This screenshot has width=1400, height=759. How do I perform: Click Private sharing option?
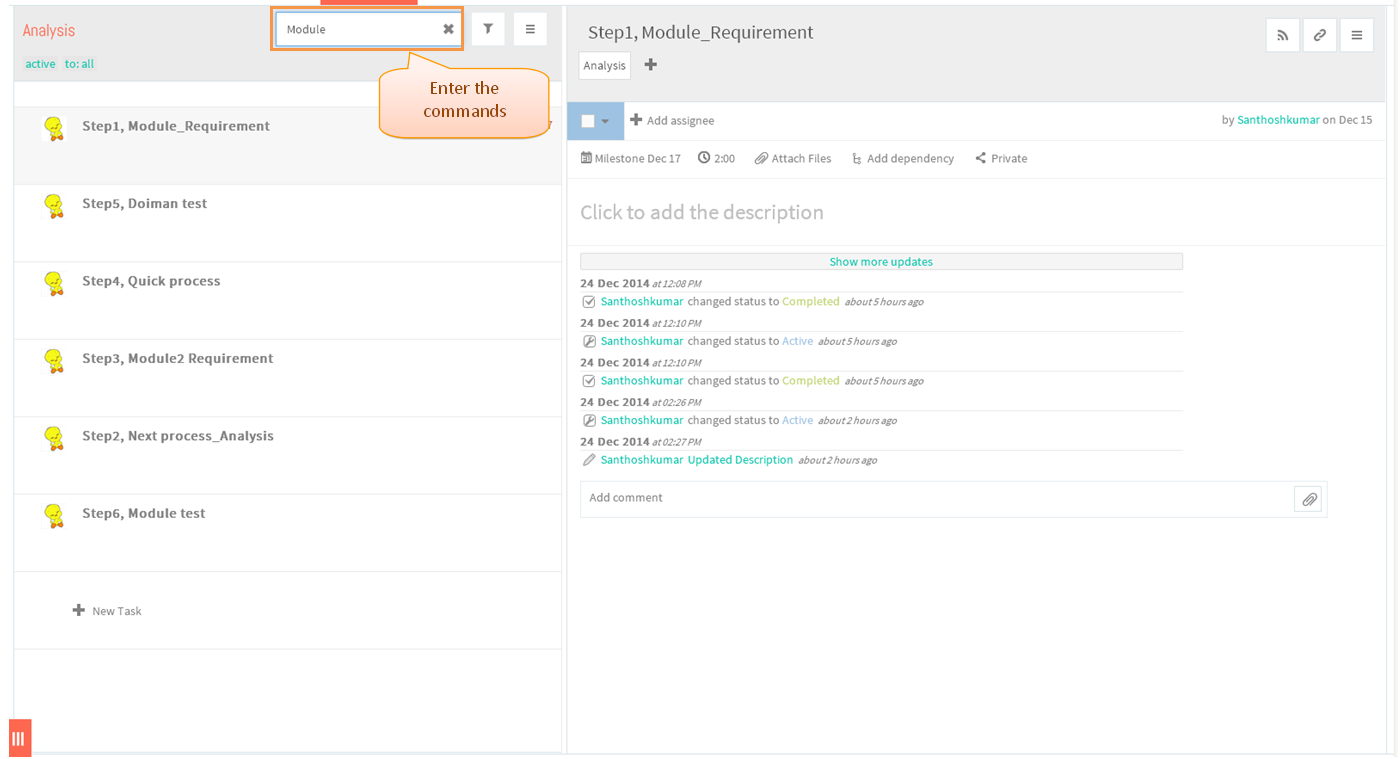pyautogui.click(x=1001, y=158)
